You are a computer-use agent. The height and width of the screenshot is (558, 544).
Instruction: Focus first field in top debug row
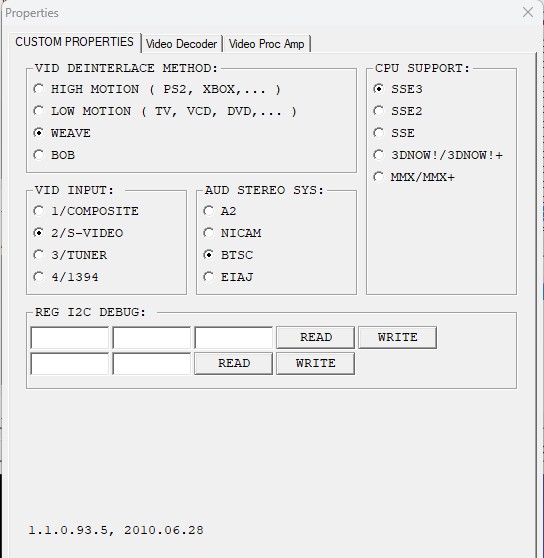coord(70,337)
